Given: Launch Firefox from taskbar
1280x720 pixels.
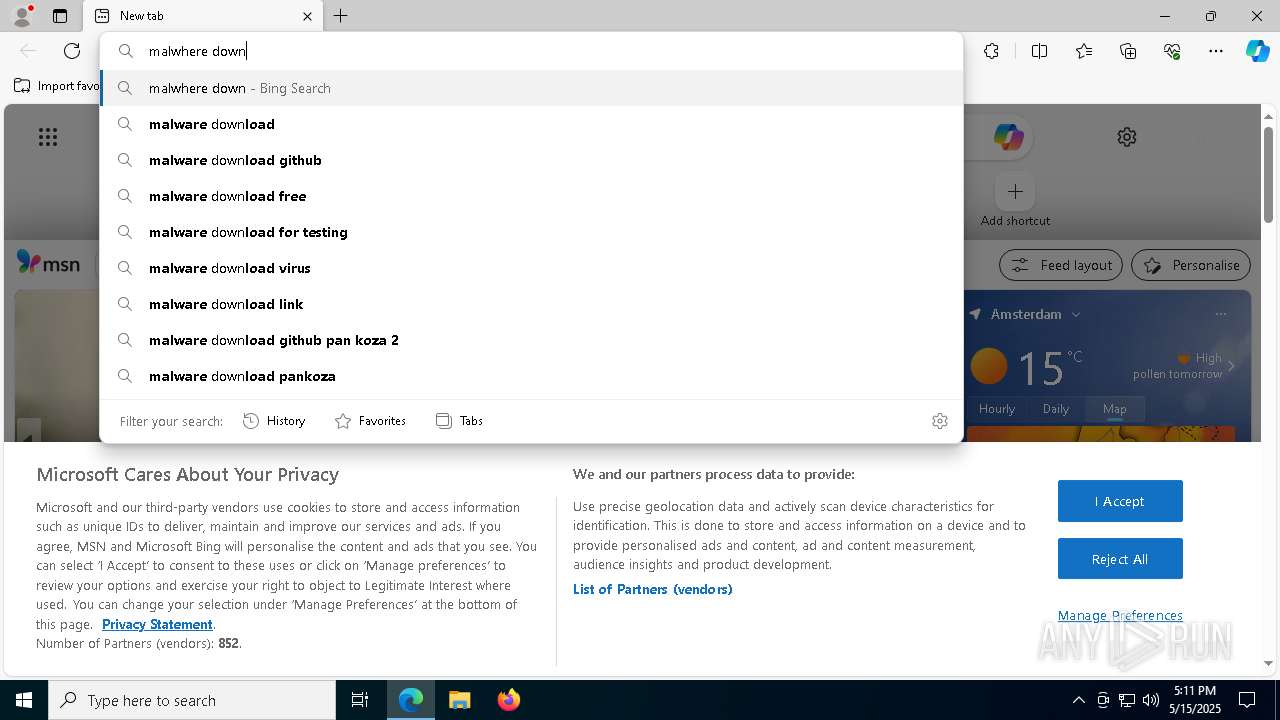Looking at the screenshot, I should click(508, 700).
